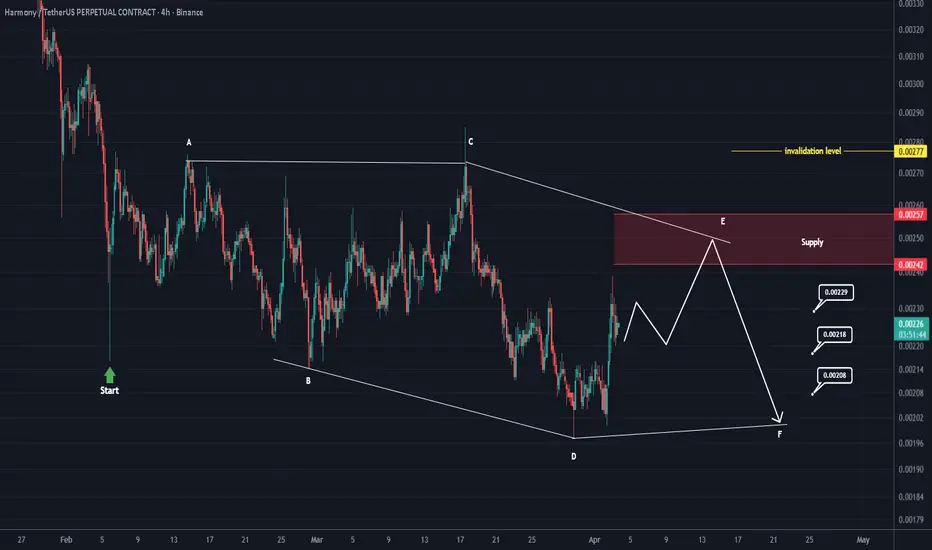Click the wave label E
Viewport: 932px width, 550px height.
point(723,221)
